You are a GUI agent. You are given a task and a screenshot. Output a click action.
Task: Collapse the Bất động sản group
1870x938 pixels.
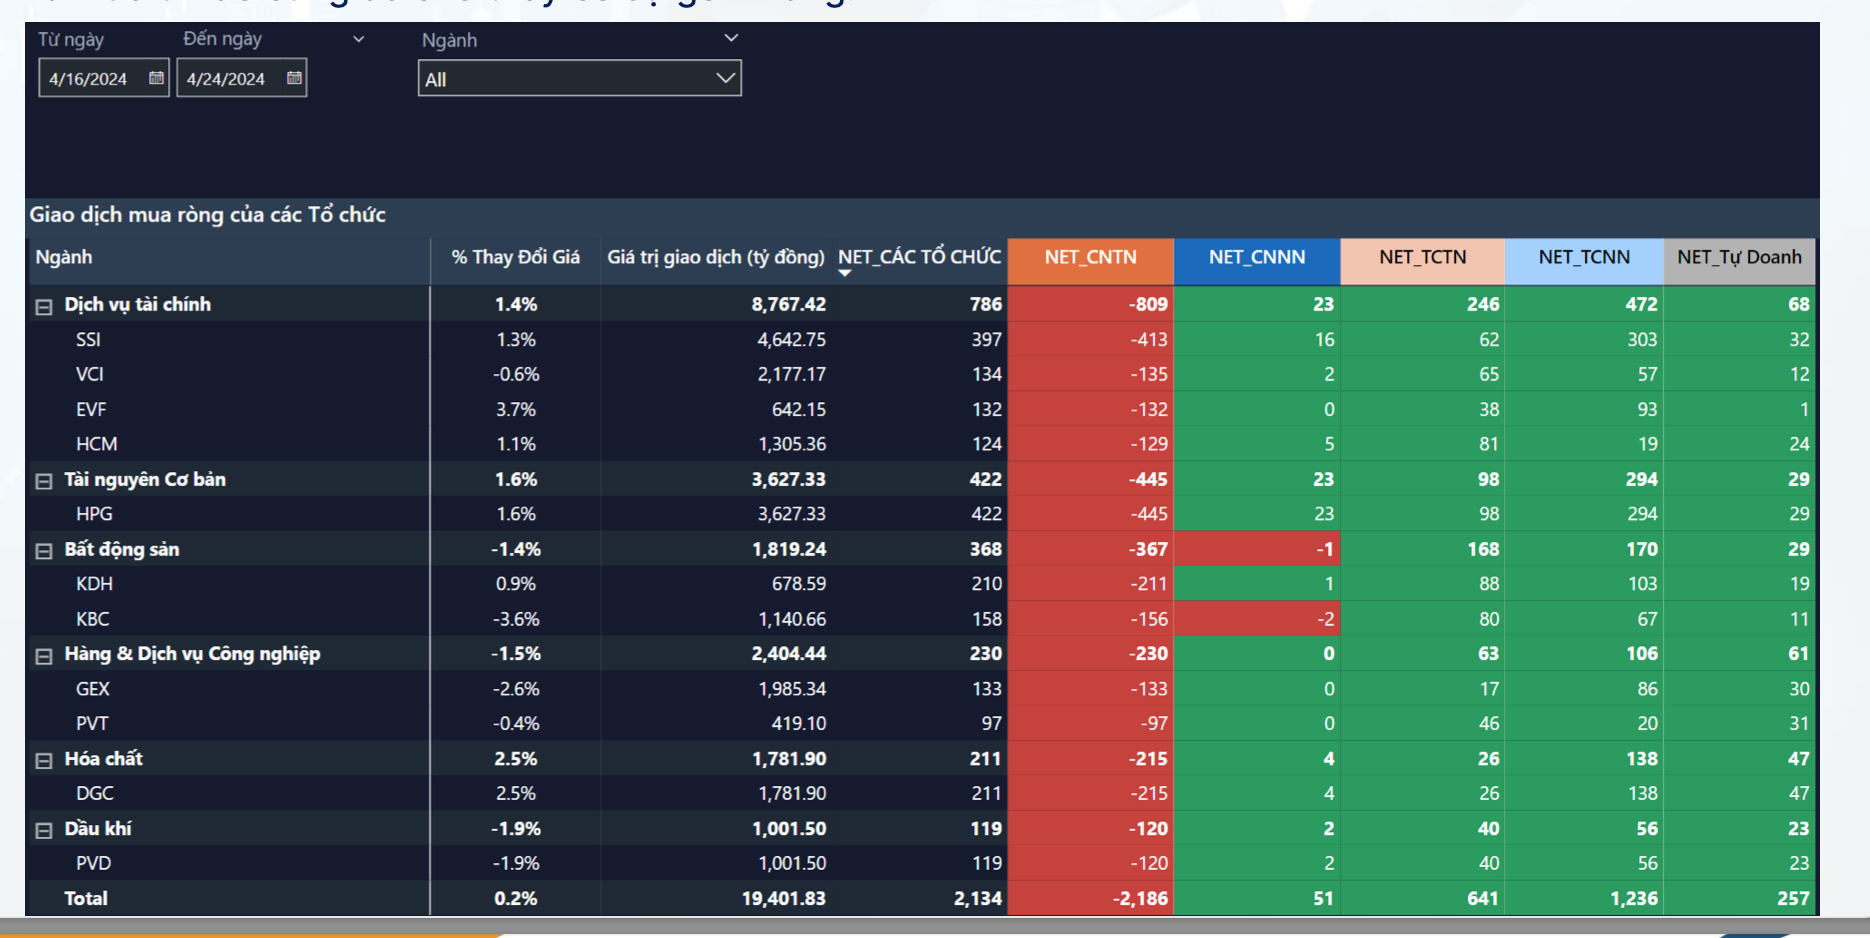pyautogui.click(x=44, y=551)
